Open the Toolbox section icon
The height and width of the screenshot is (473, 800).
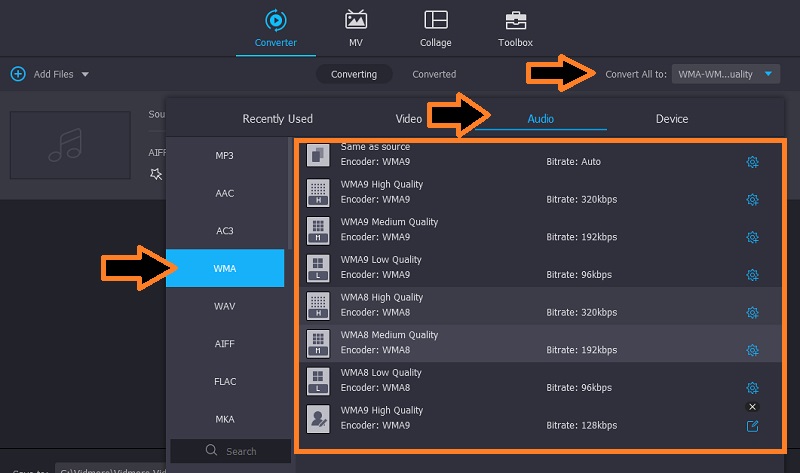(515, 21)
